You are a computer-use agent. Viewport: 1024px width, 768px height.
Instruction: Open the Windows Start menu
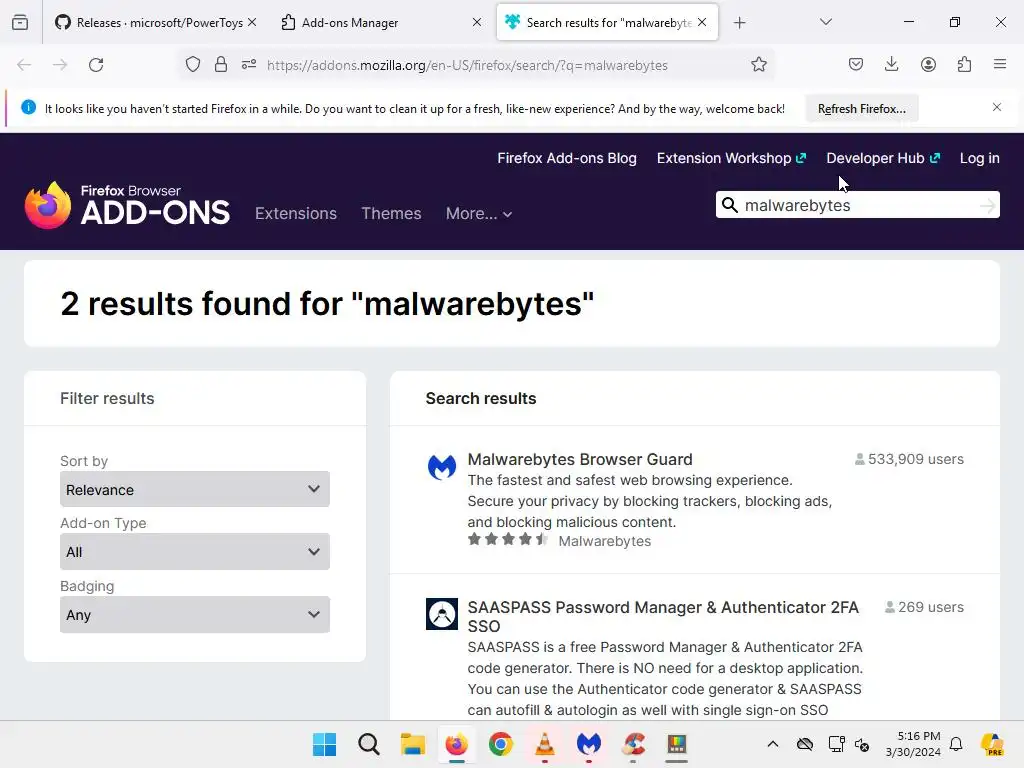coord(325,744)
